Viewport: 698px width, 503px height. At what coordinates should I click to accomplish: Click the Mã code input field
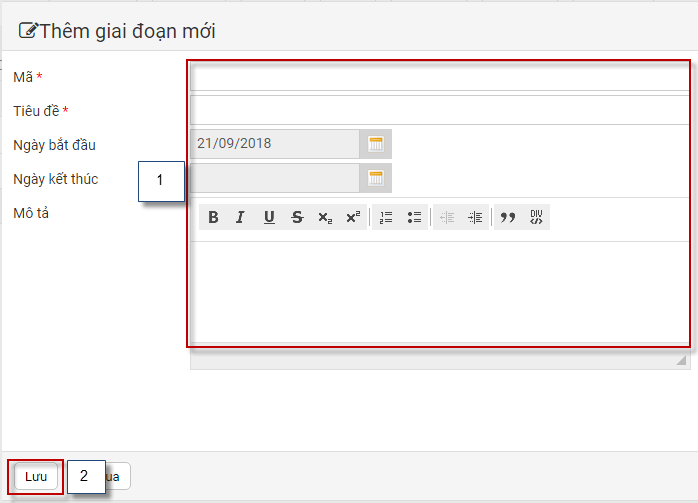click(439, 78)
